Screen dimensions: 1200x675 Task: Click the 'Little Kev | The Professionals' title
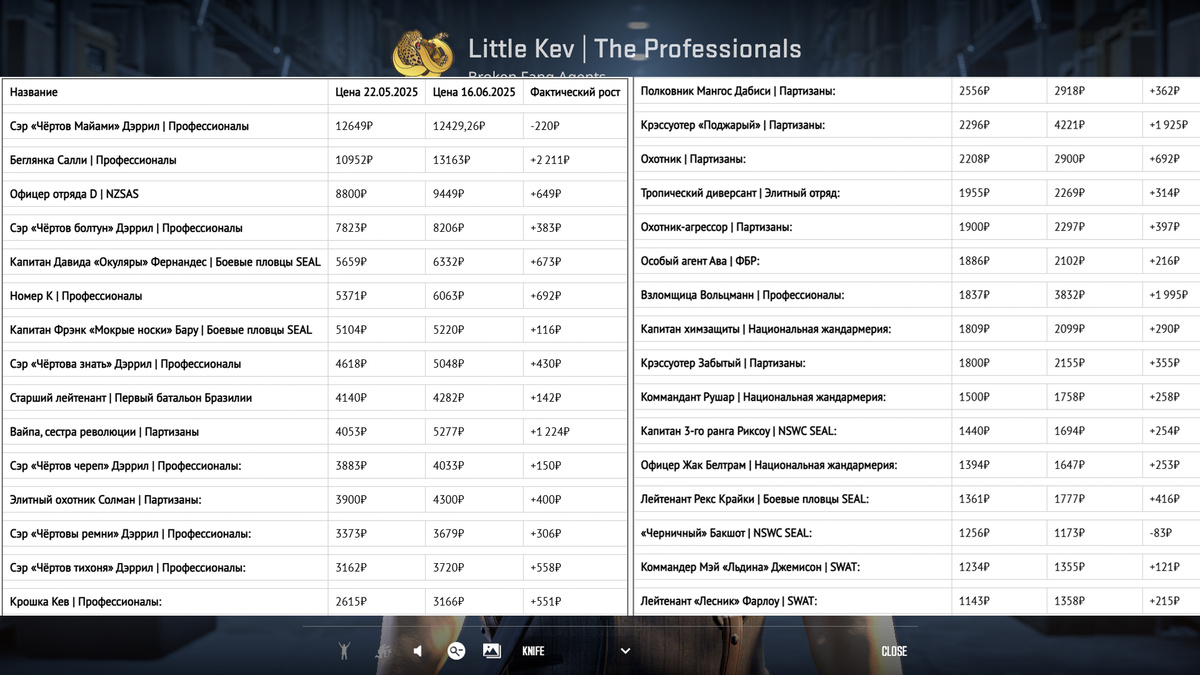[x=634, y=49]
